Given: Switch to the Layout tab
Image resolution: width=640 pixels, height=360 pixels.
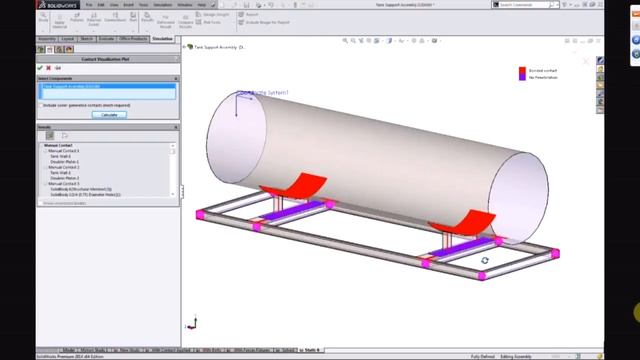Looking at the screenshot, I should click(68, 39).
